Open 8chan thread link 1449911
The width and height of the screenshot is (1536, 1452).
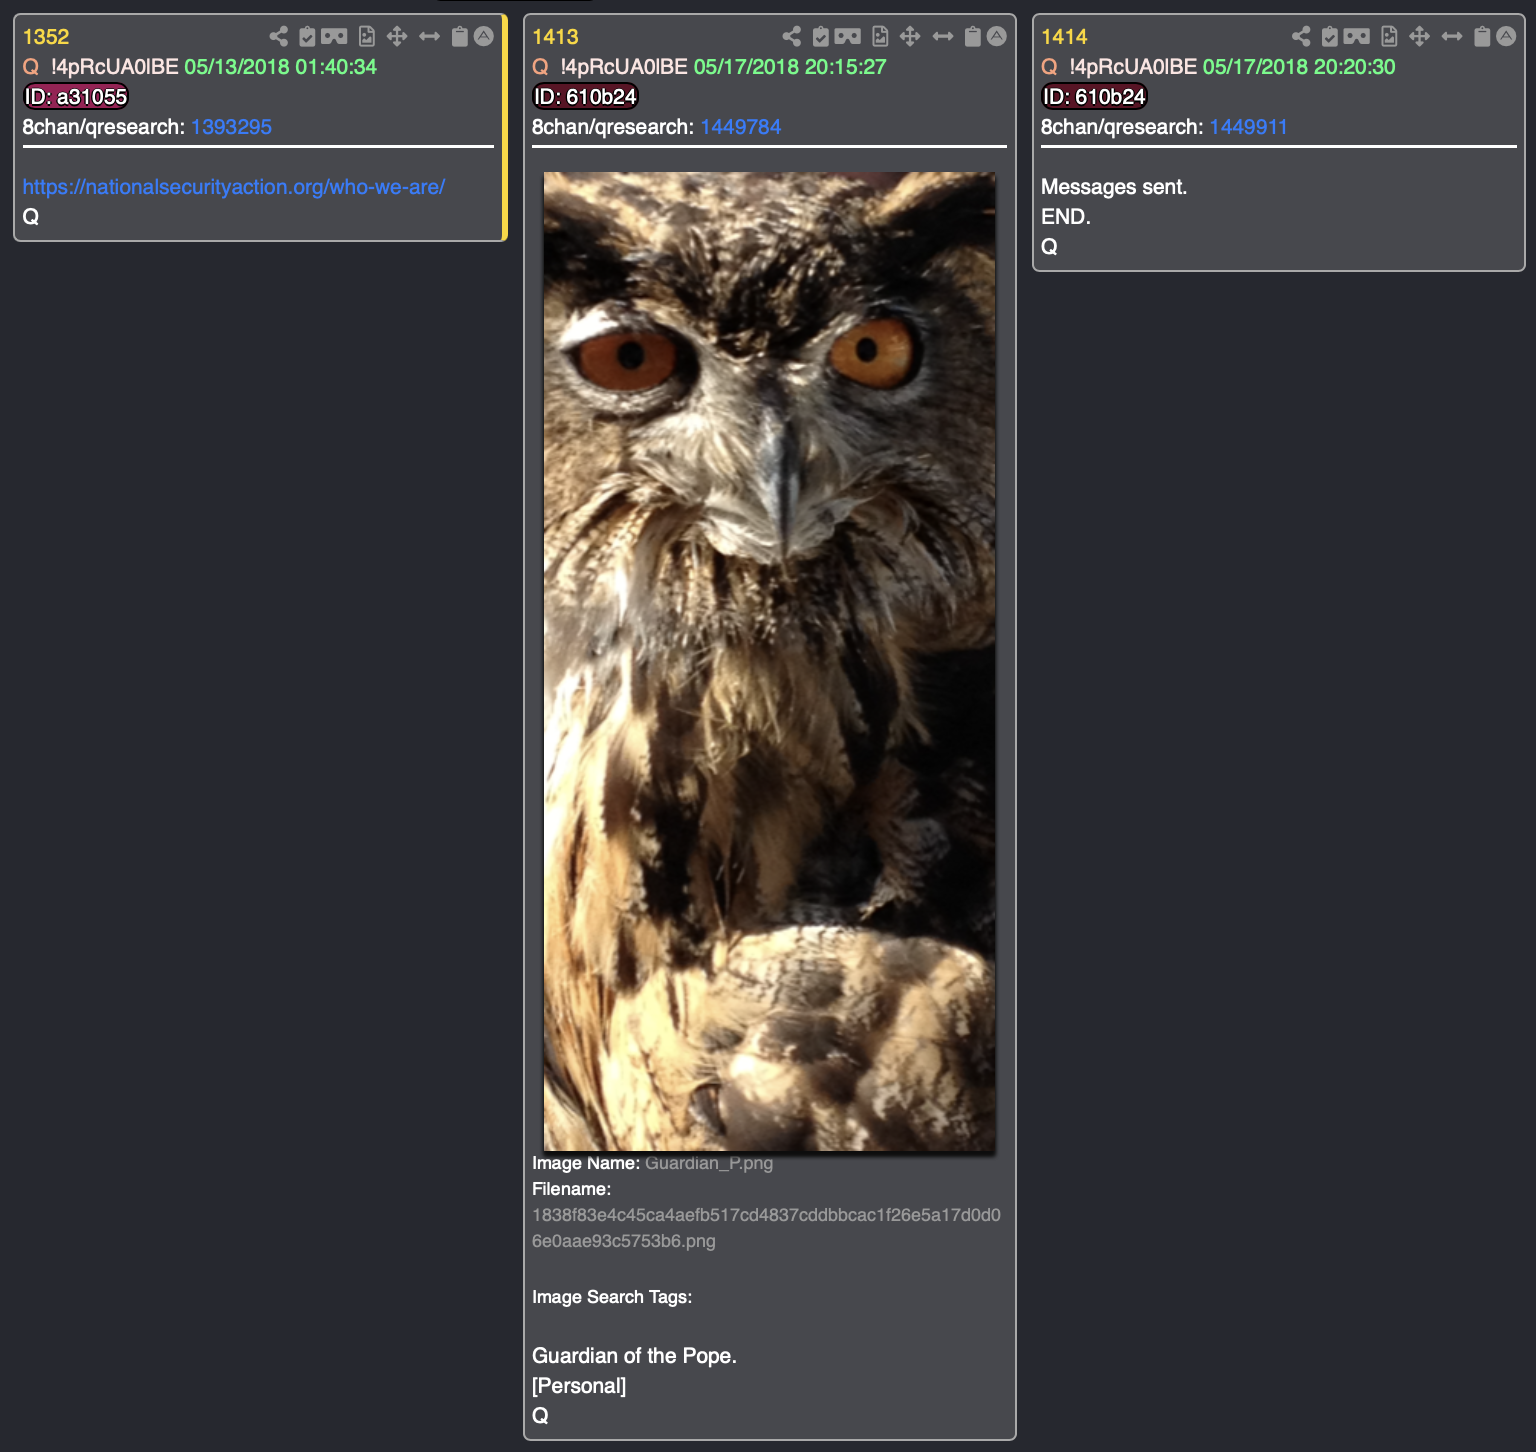point(1249,127)
